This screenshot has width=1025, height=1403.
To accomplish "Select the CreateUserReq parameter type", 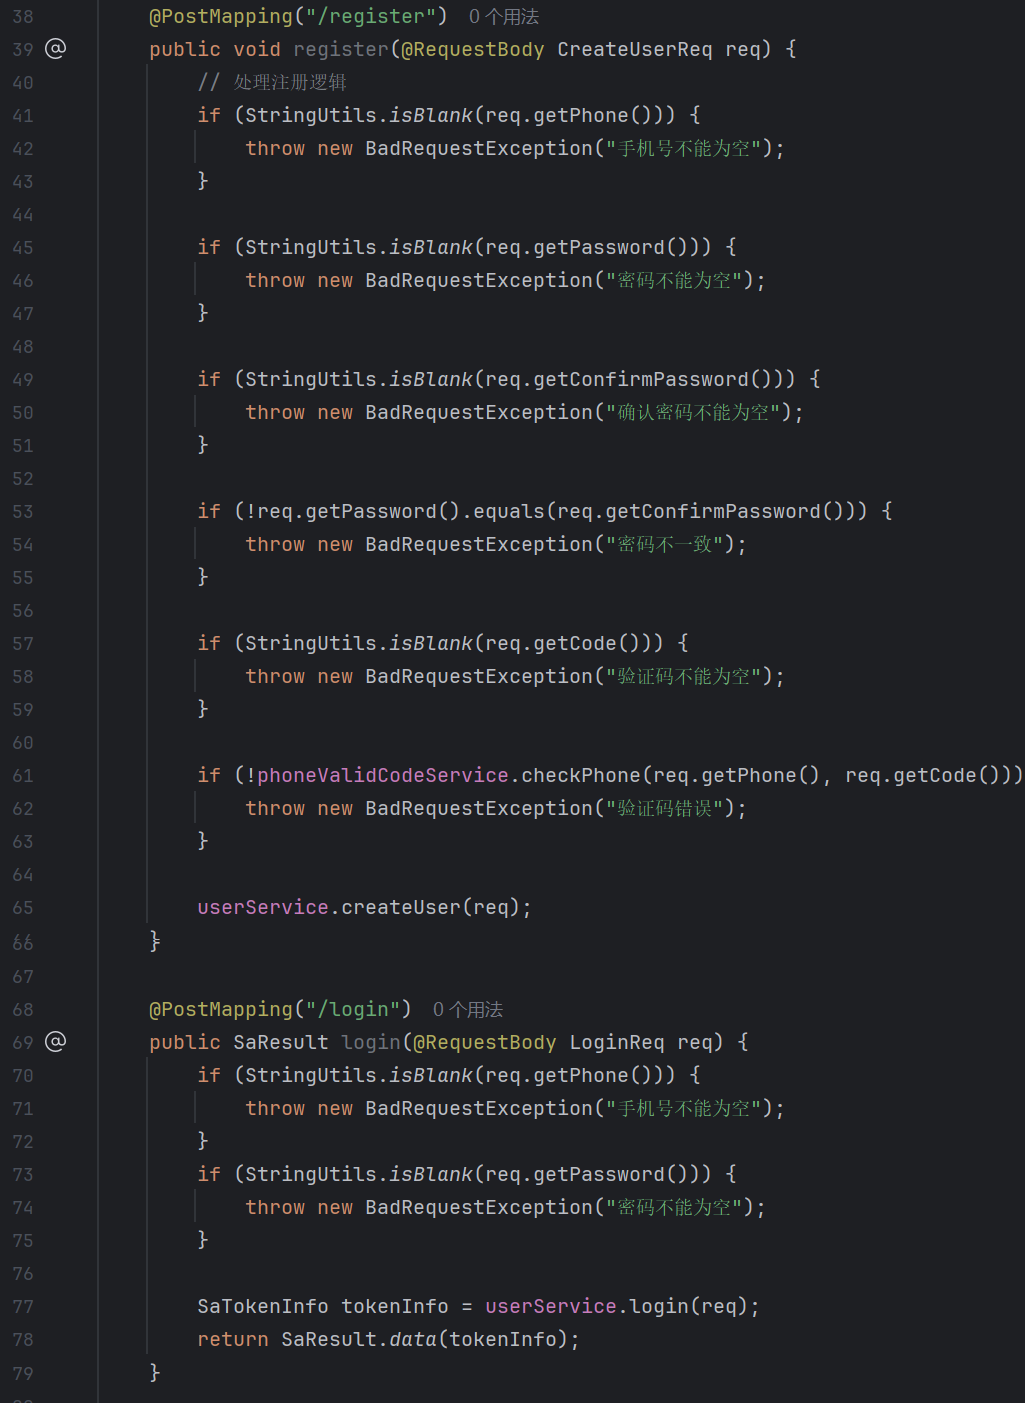I will pyautogui.click(x=635, y=49).
